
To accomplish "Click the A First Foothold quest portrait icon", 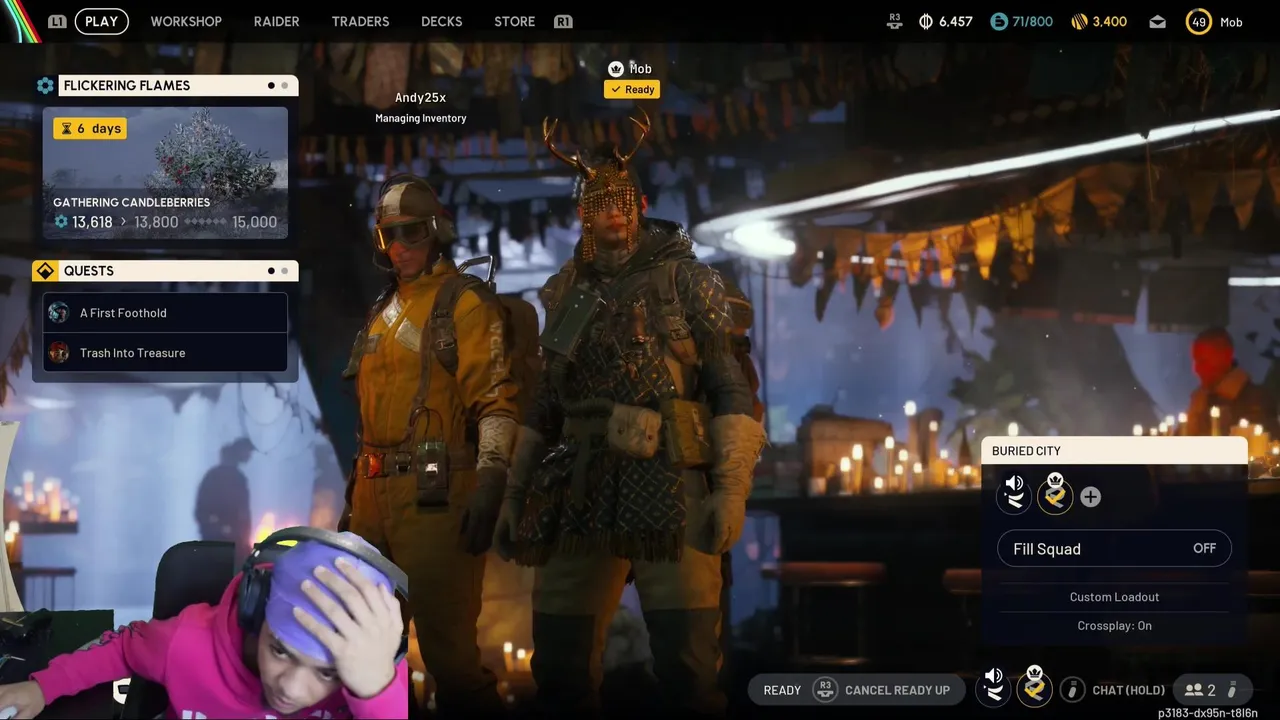I will (59, 313).
